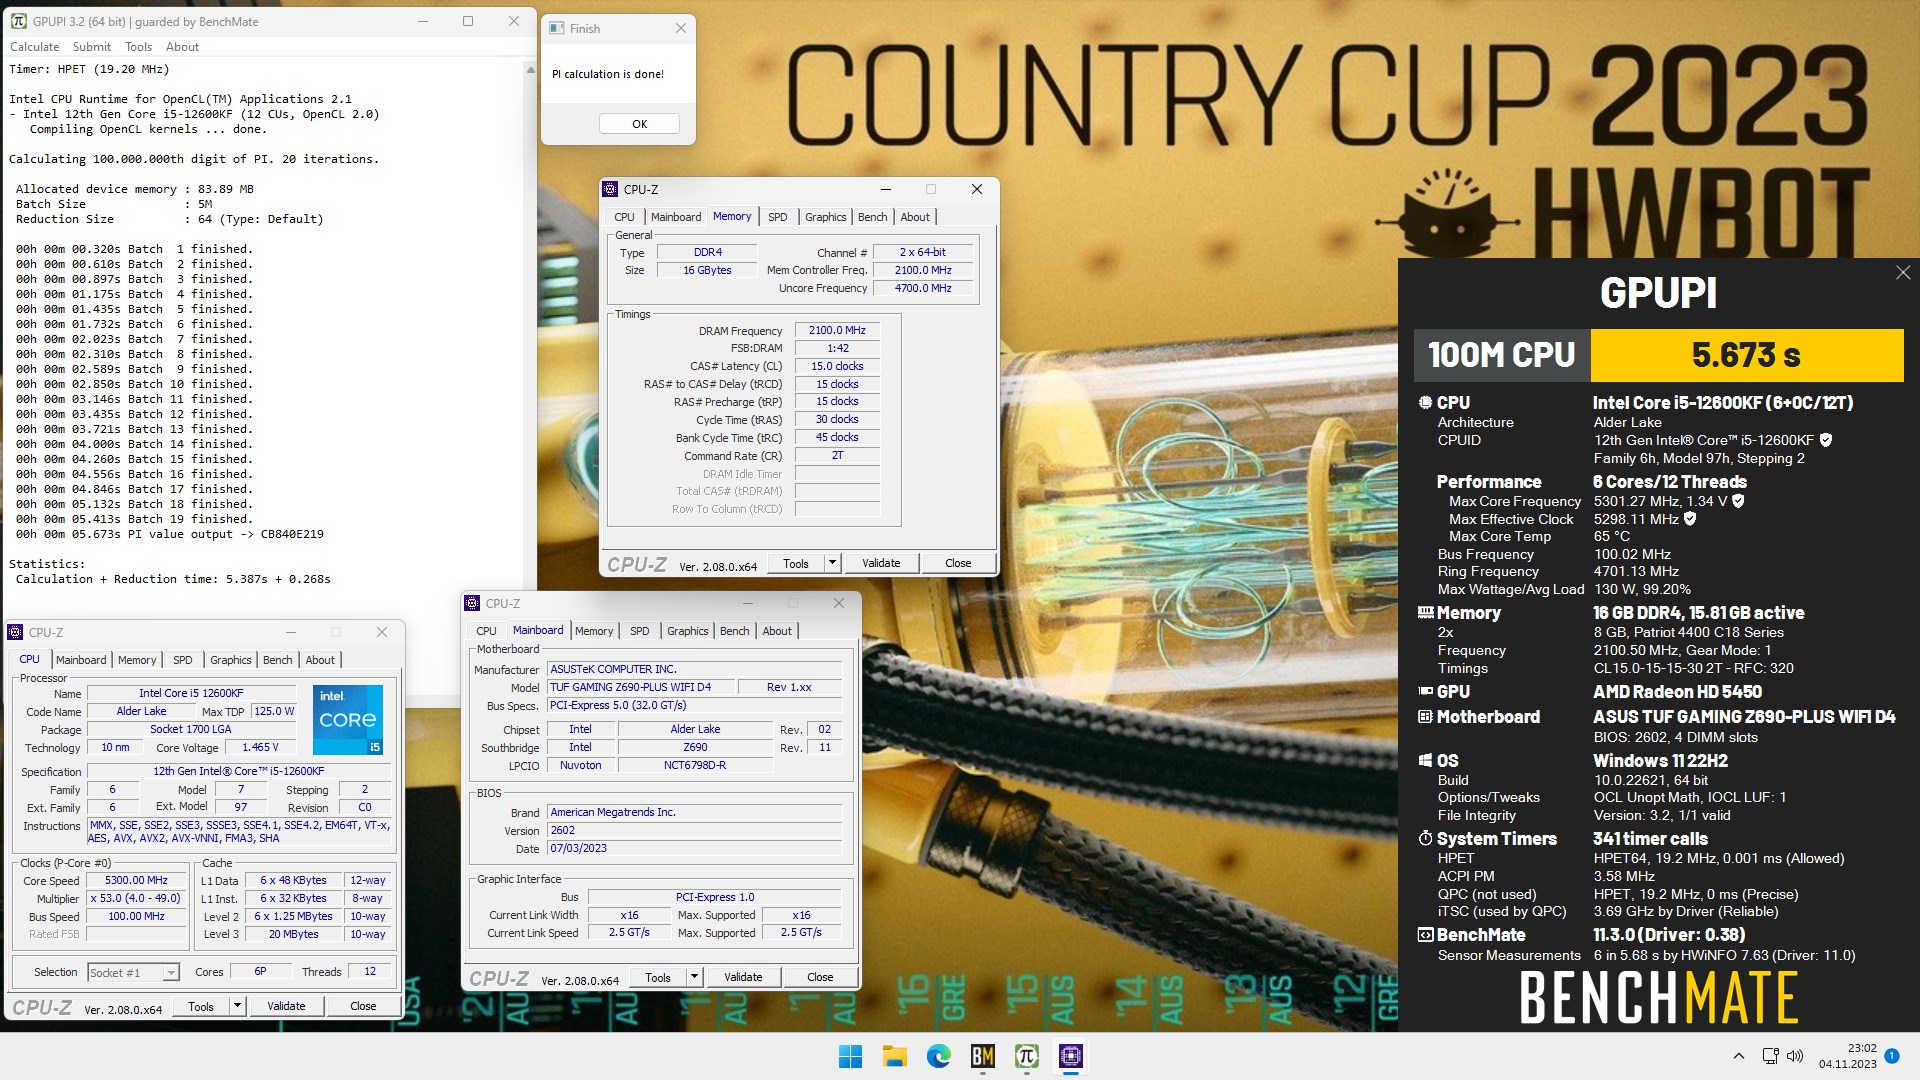Open Bench tab in Mainboard CPU-Z window
Screen dimensions: 1920x1080
click(x=735, y=631)
